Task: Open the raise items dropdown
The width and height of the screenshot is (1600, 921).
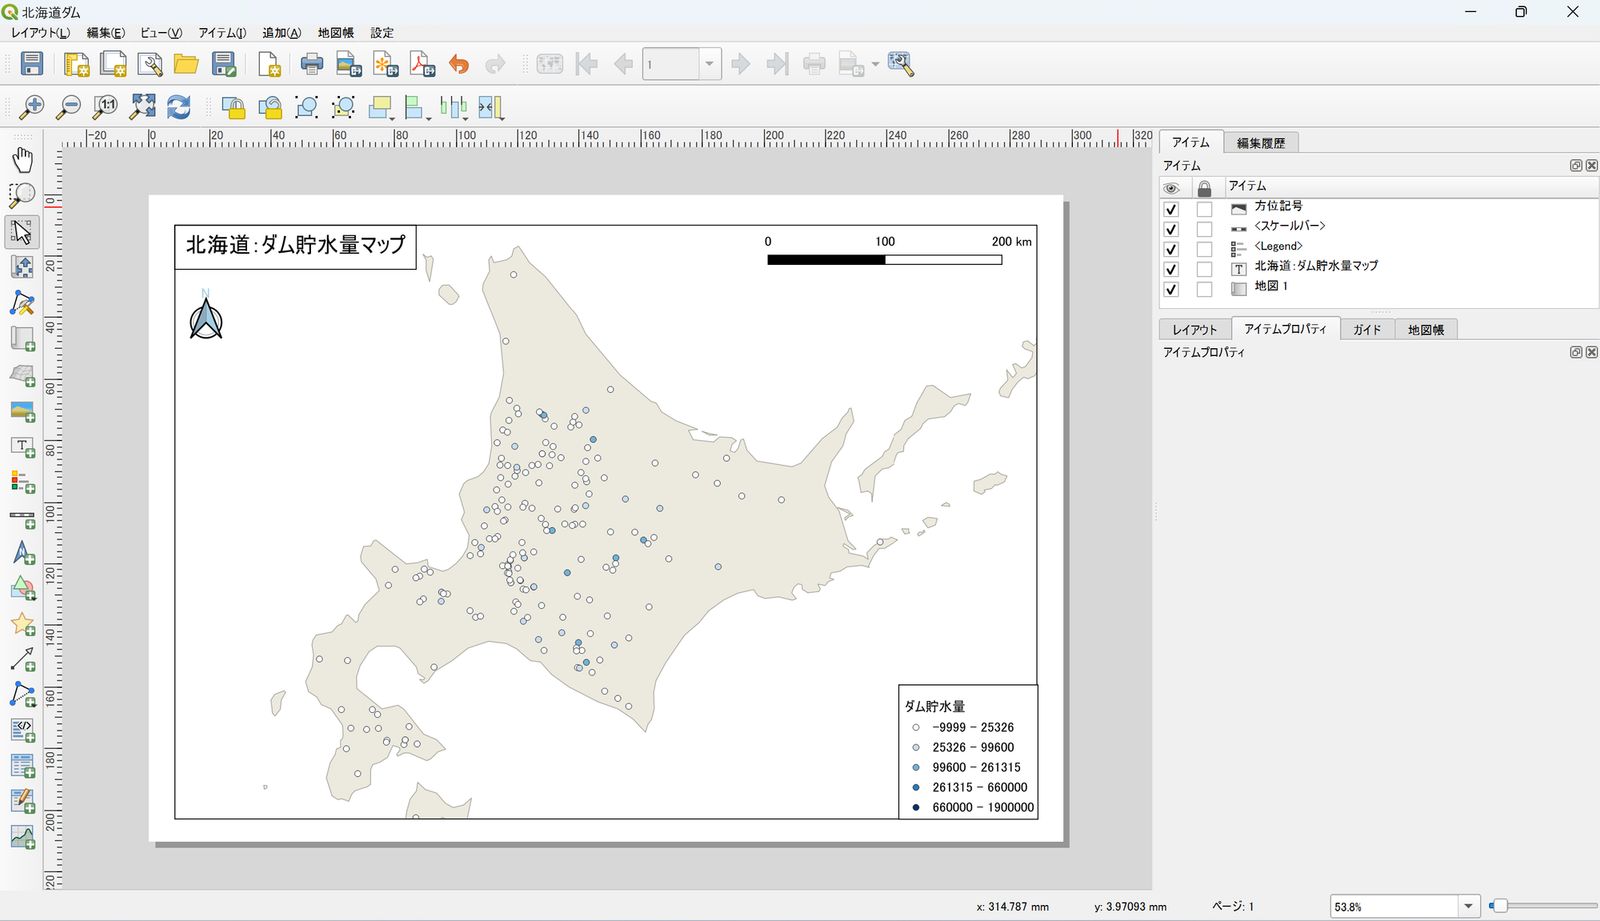Action: click(380, 107)
